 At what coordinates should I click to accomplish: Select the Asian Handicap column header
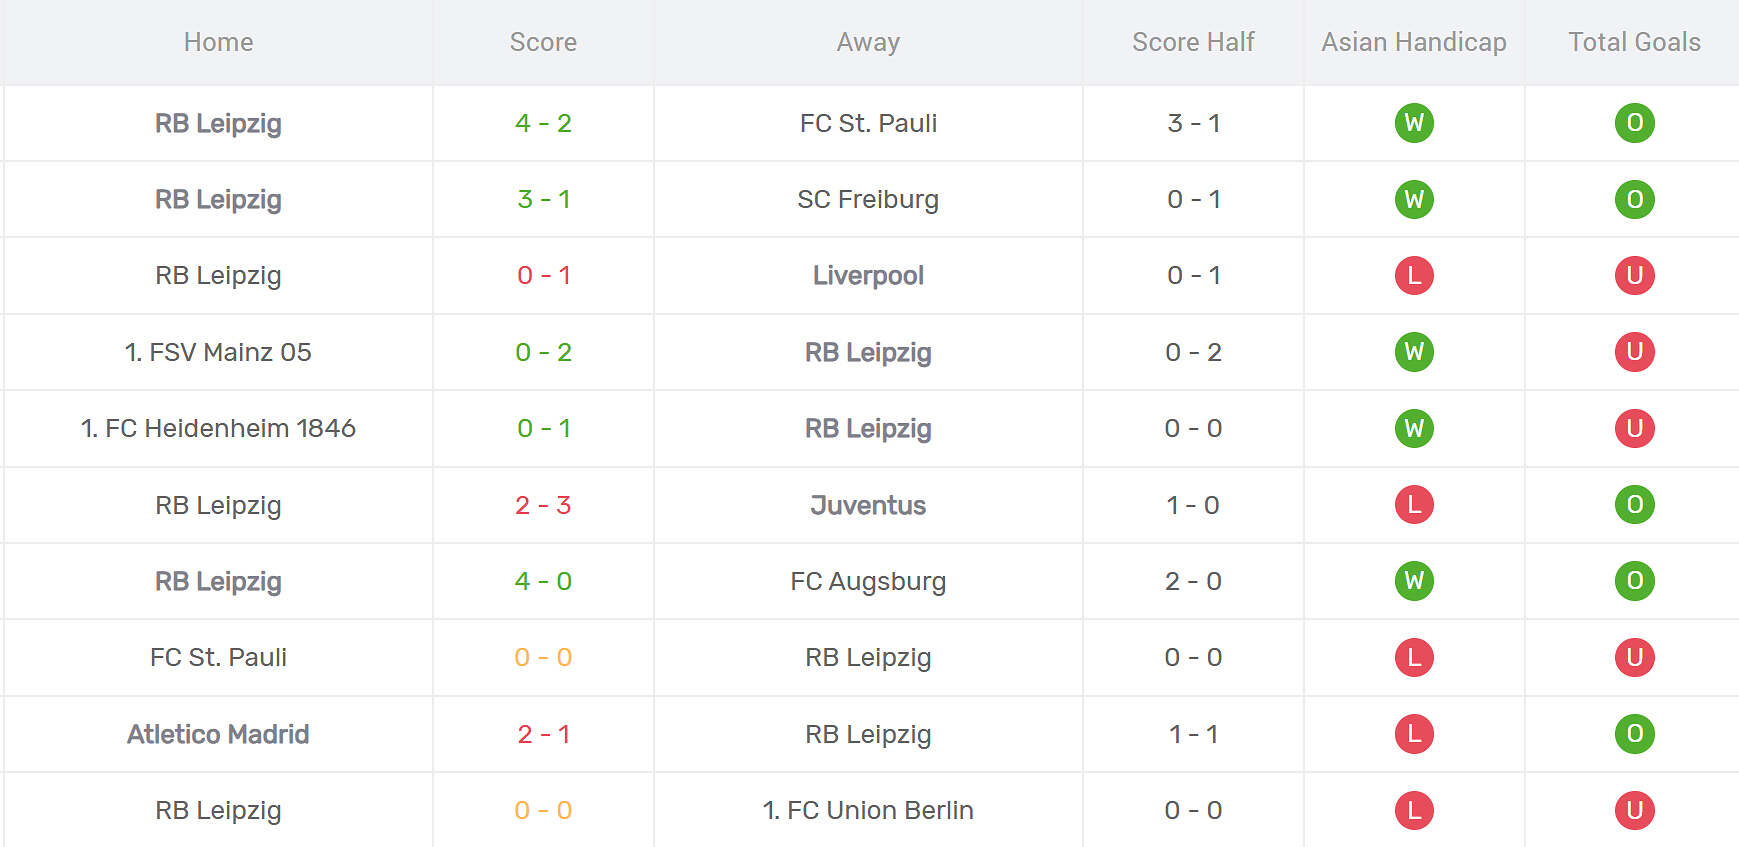[1413, 42]
